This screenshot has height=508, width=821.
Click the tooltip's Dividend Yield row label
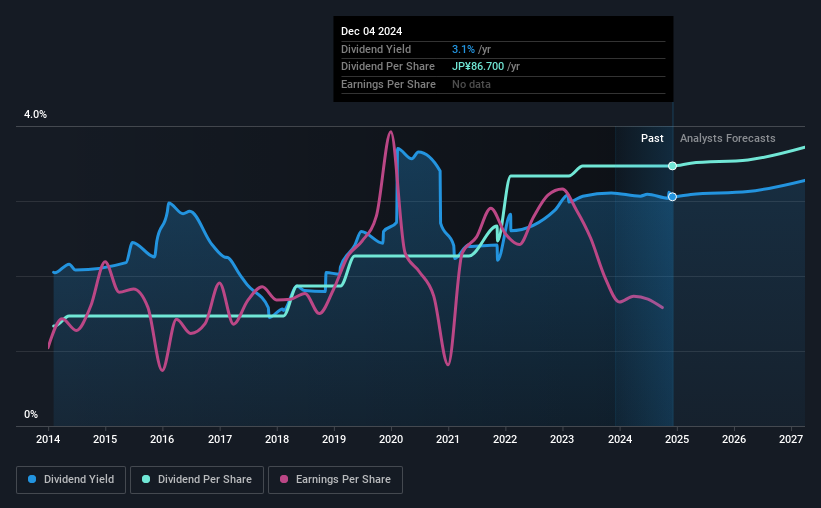point(376,49)
